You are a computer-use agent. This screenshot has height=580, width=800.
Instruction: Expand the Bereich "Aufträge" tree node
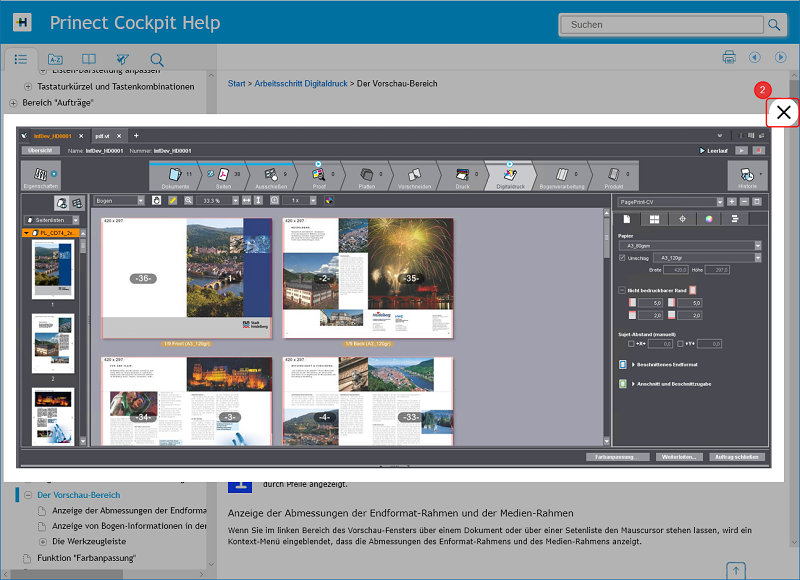point(13,102)
